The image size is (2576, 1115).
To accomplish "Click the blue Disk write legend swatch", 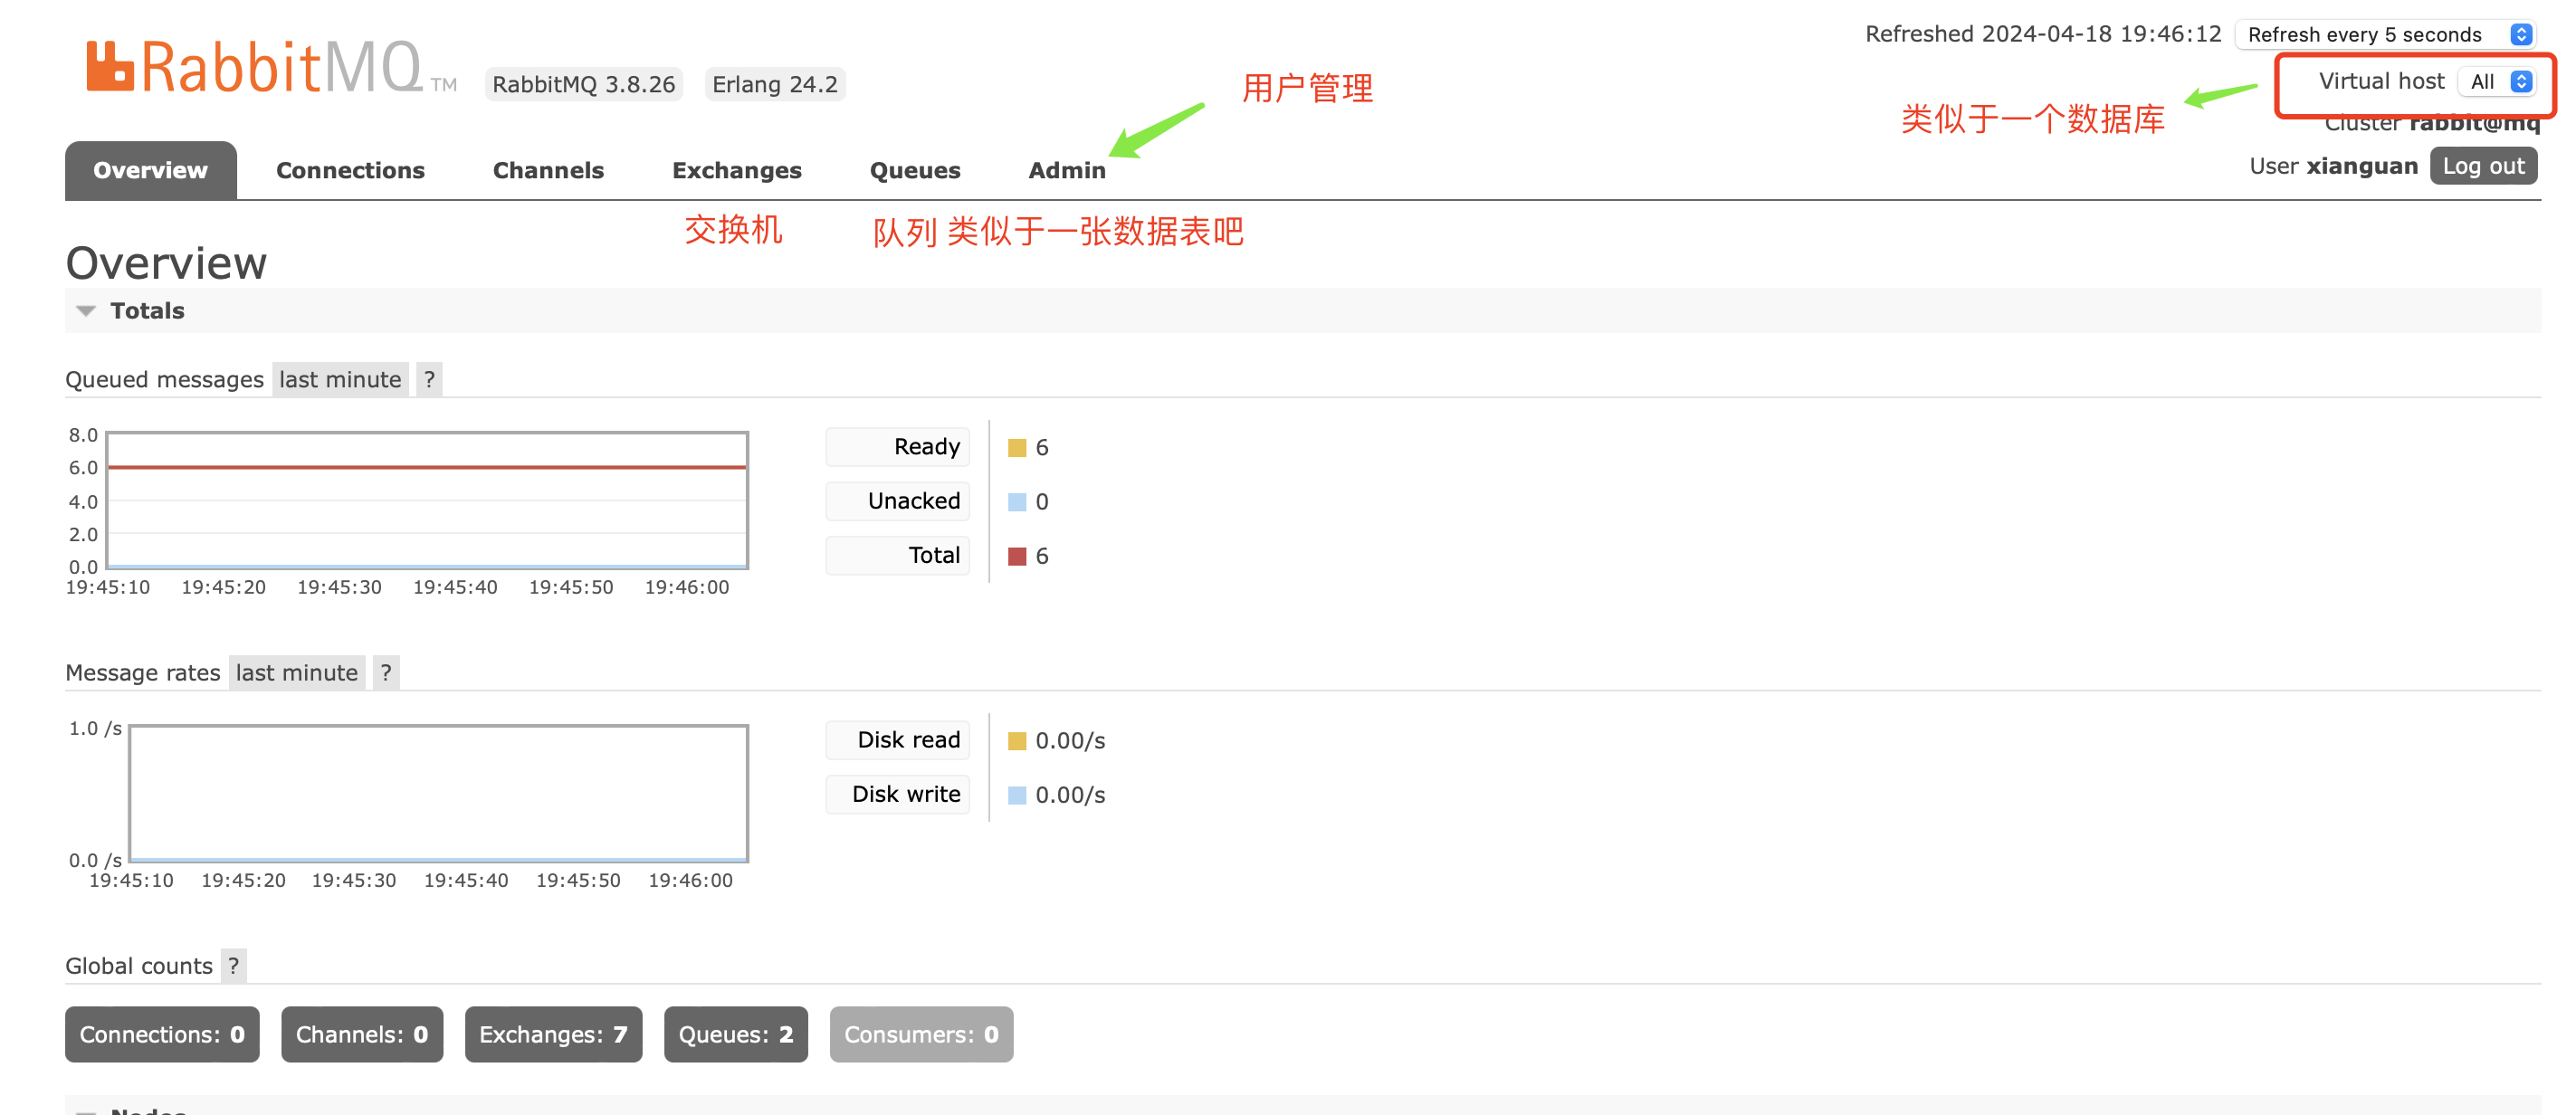I will [1017, 795].
